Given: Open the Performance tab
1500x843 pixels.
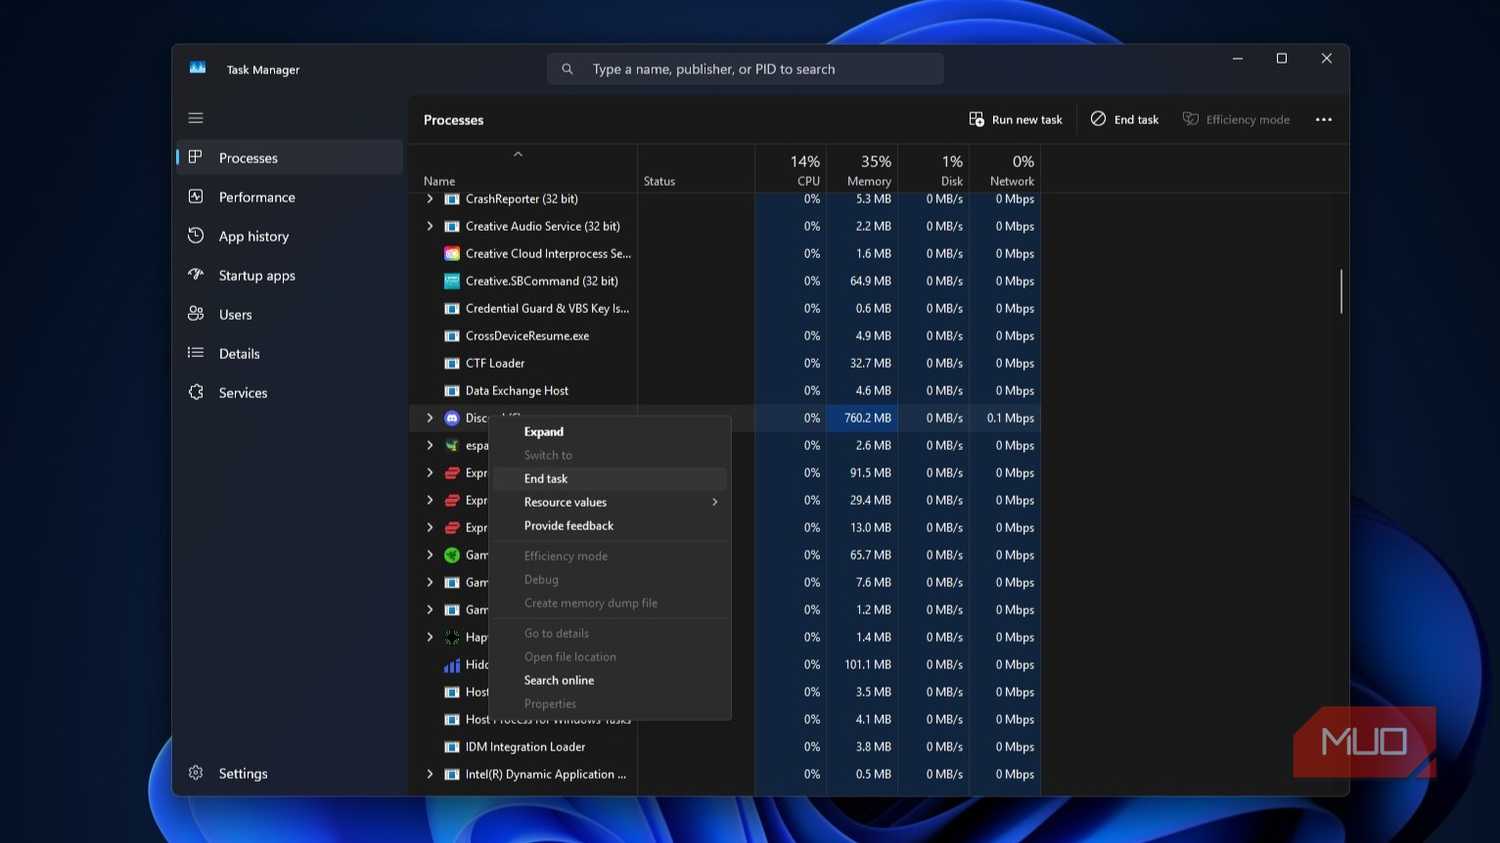Looking at the screenshot, I should tap(290, 197).
